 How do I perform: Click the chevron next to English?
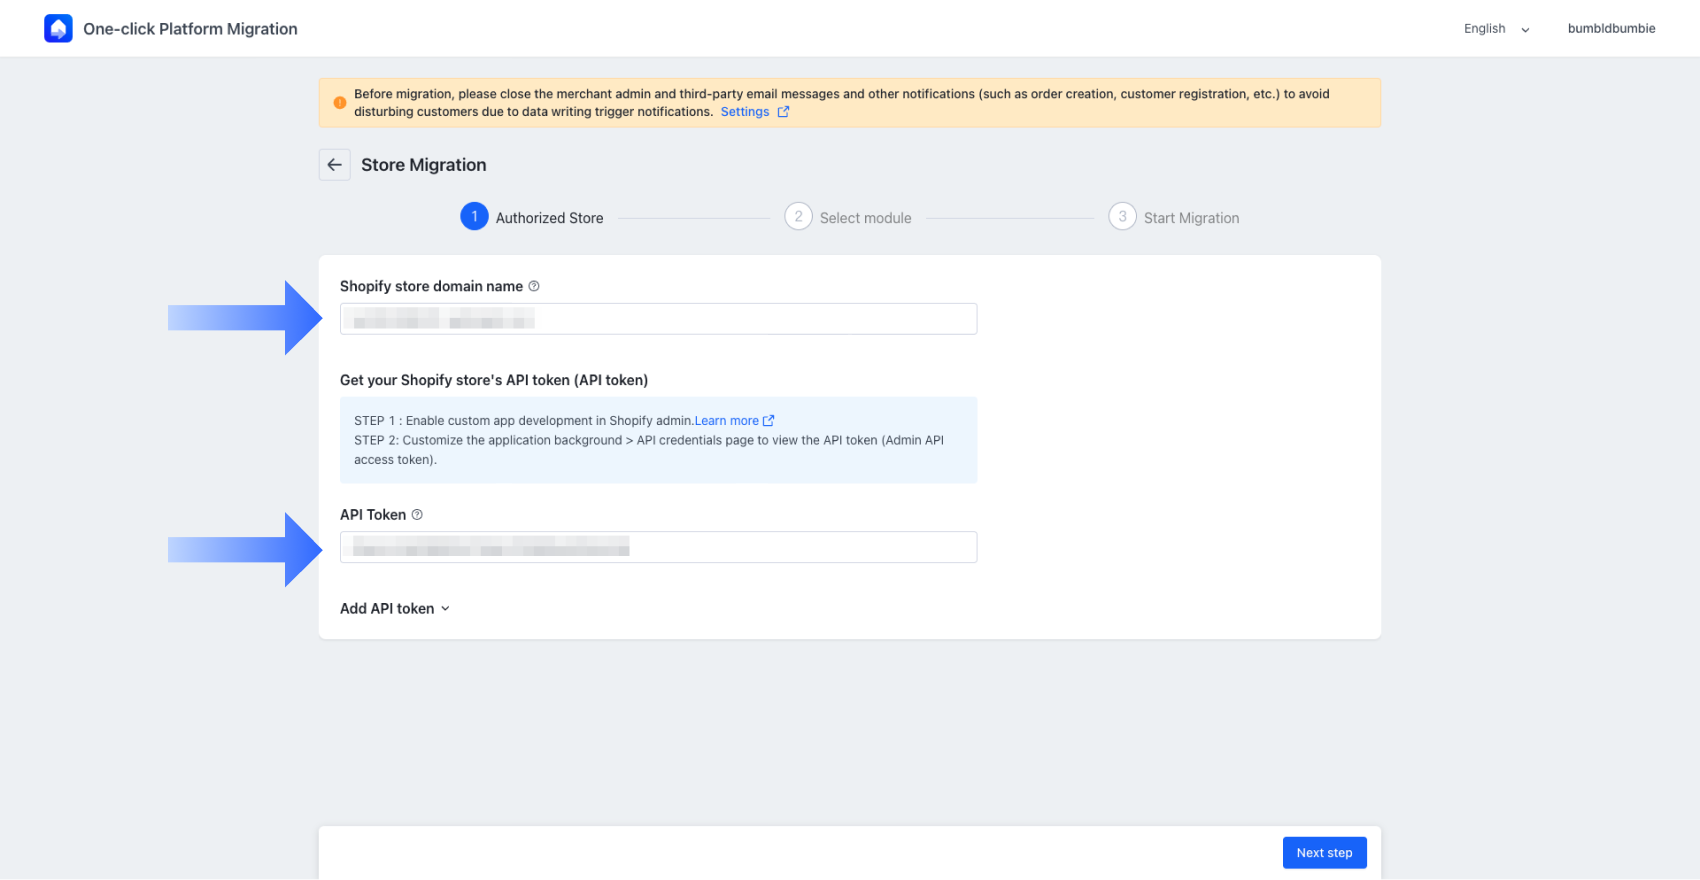click(x=1525, y=30)
